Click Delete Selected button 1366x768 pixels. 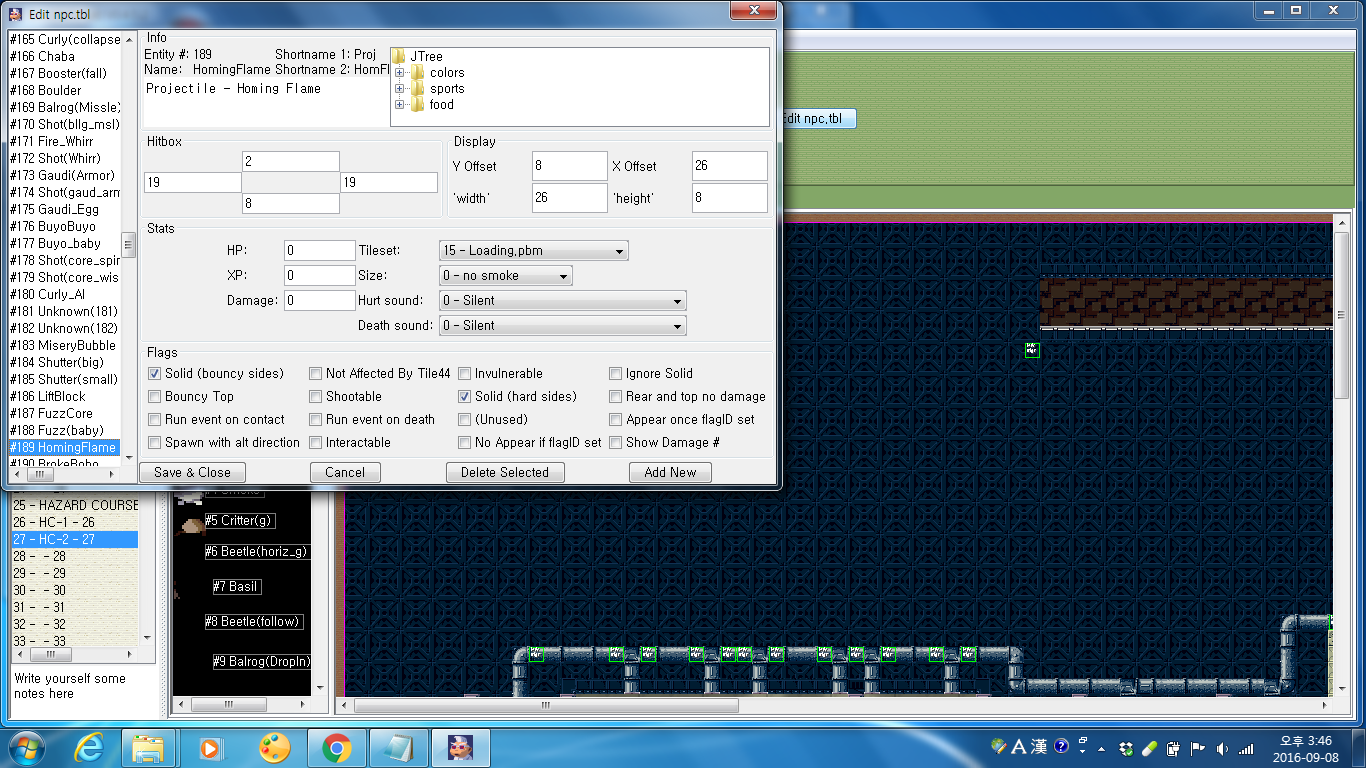coord(505,472)
